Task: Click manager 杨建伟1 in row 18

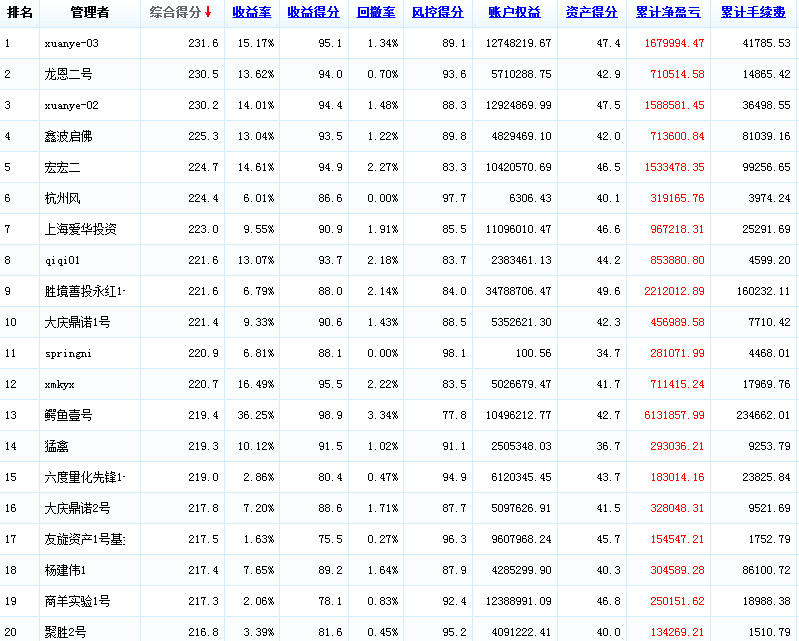Action: pyautogui.click(x=66, y=570)
